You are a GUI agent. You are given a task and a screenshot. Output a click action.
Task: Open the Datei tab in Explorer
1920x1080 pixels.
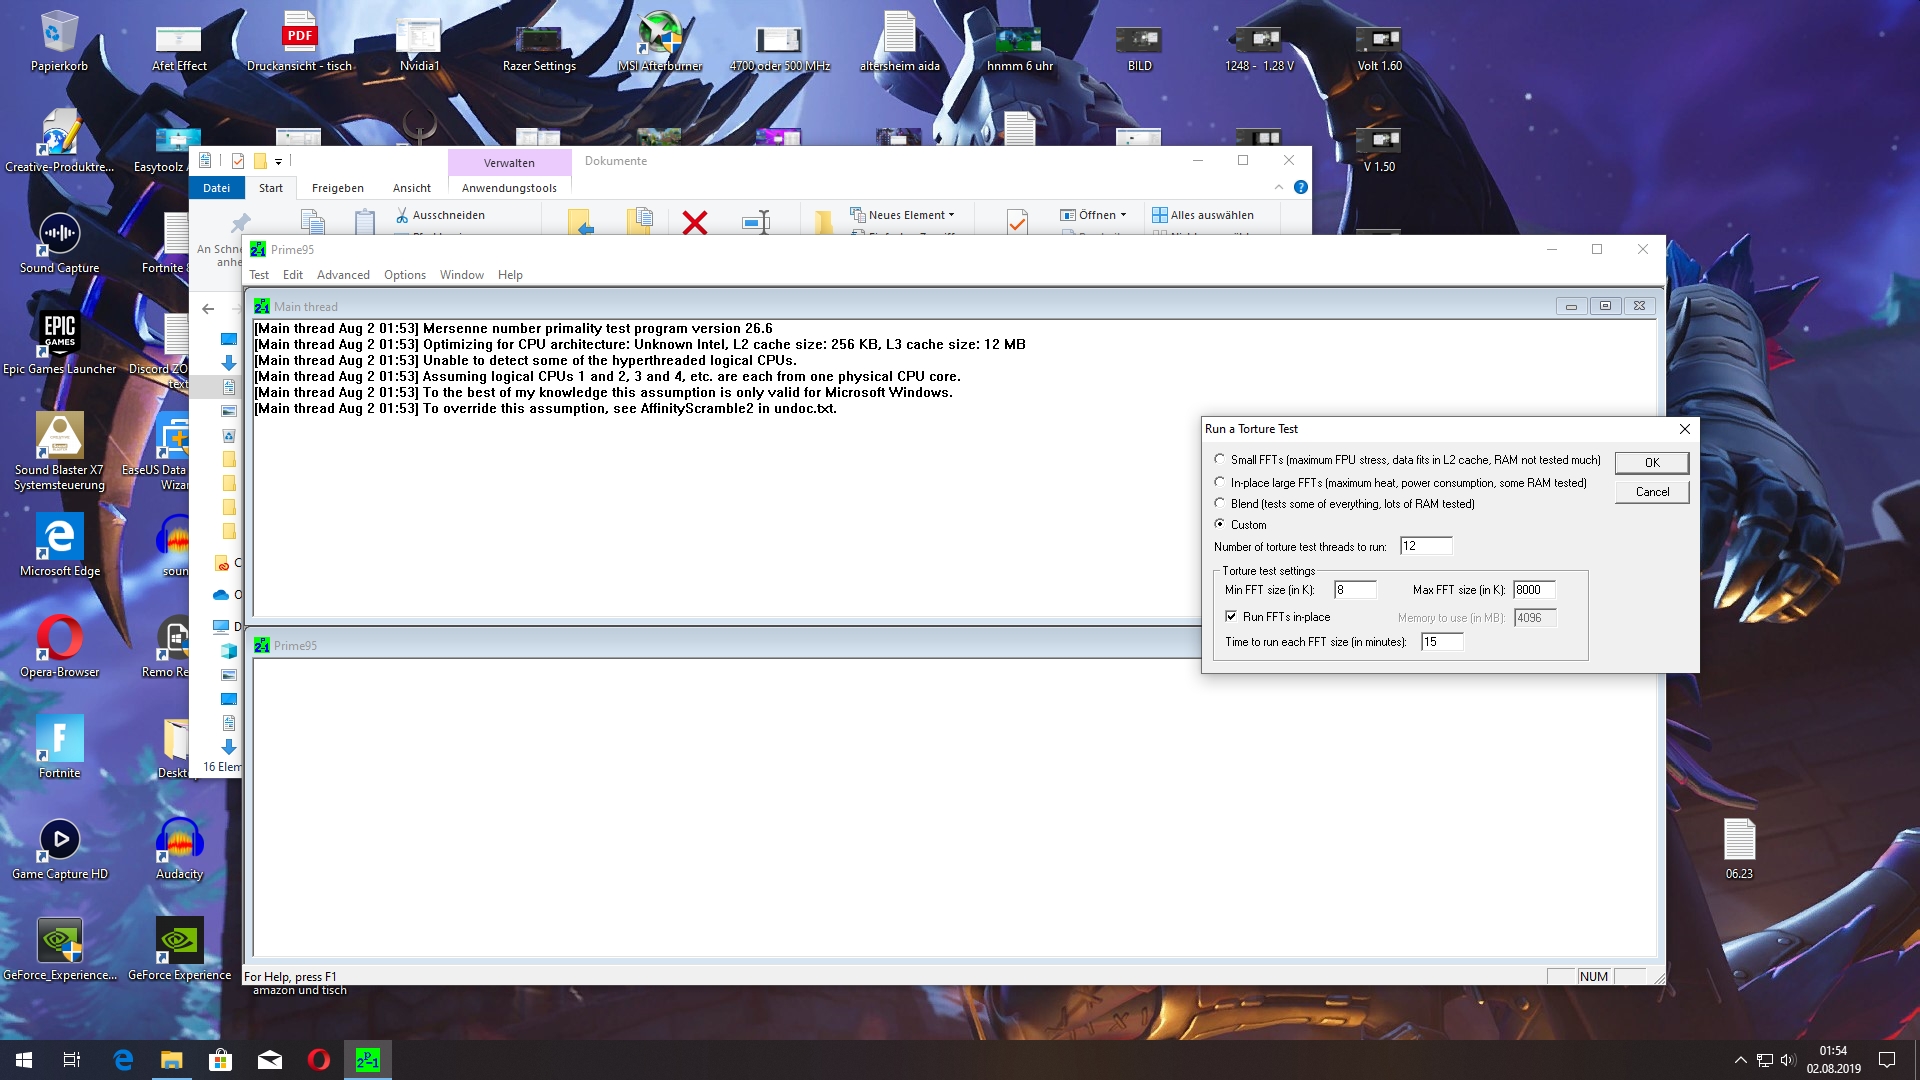216,188
